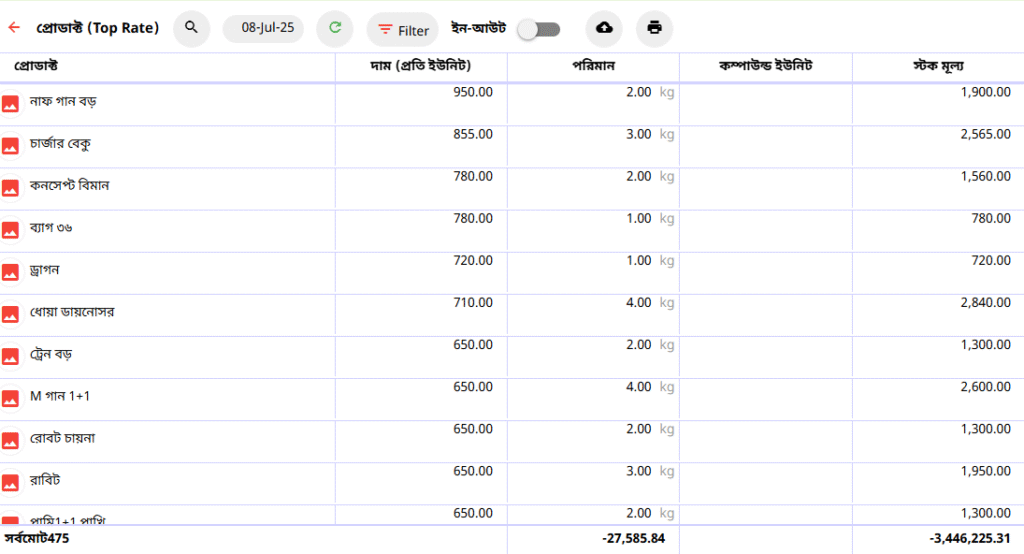The image size is (1024, 554).
Task: Click image icon for ব্যাগ ৩৬
Action: click(x=10, y=231)
